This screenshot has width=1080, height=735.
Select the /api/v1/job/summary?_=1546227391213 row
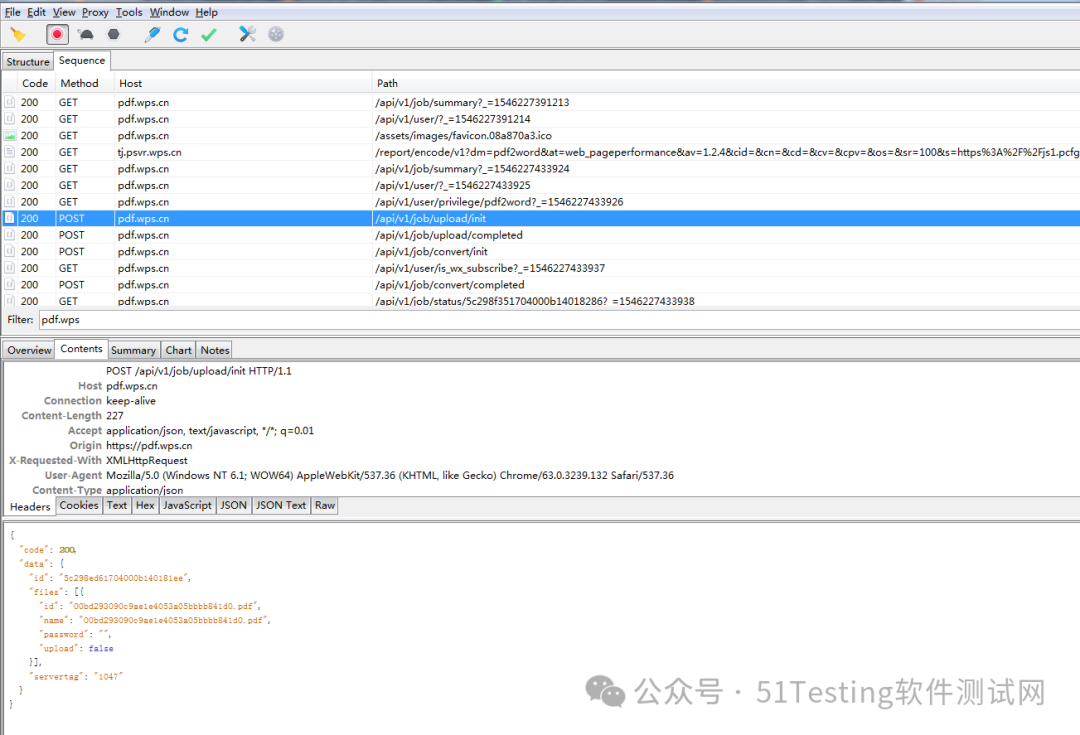tap(541, 103)
